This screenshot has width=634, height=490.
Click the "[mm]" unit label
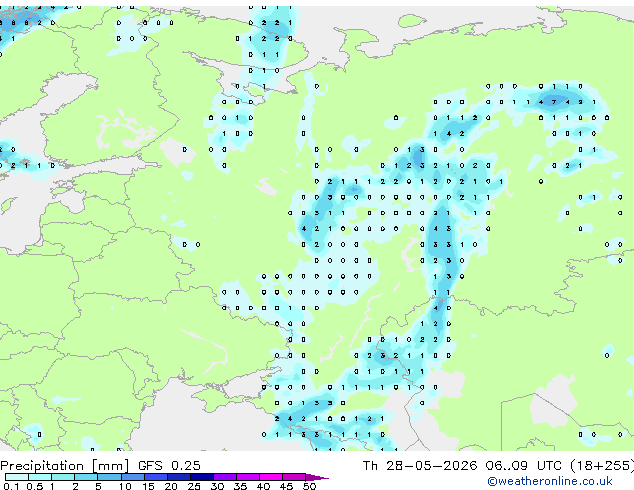point(110,466)
